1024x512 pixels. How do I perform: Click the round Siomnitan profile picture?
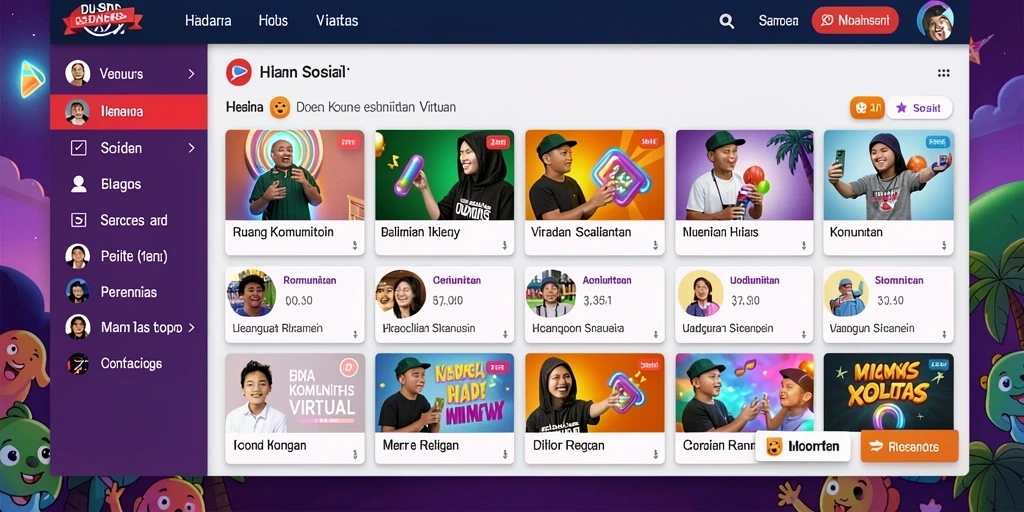846,293
